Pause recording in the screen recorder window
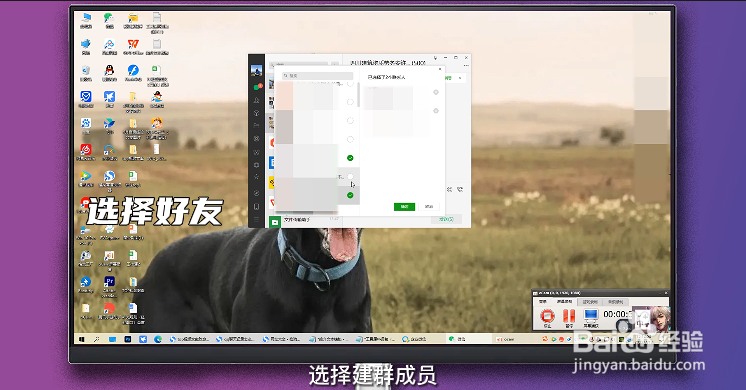 tap(569, 317)
